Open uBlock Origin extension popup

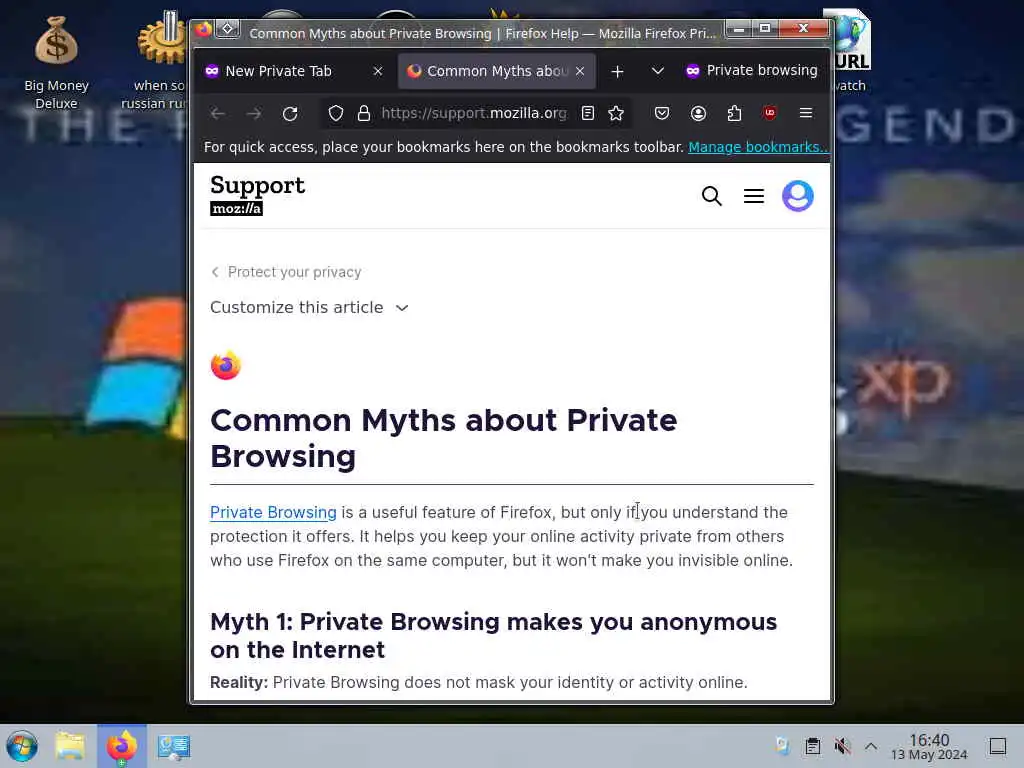click(x=770, y=114)
